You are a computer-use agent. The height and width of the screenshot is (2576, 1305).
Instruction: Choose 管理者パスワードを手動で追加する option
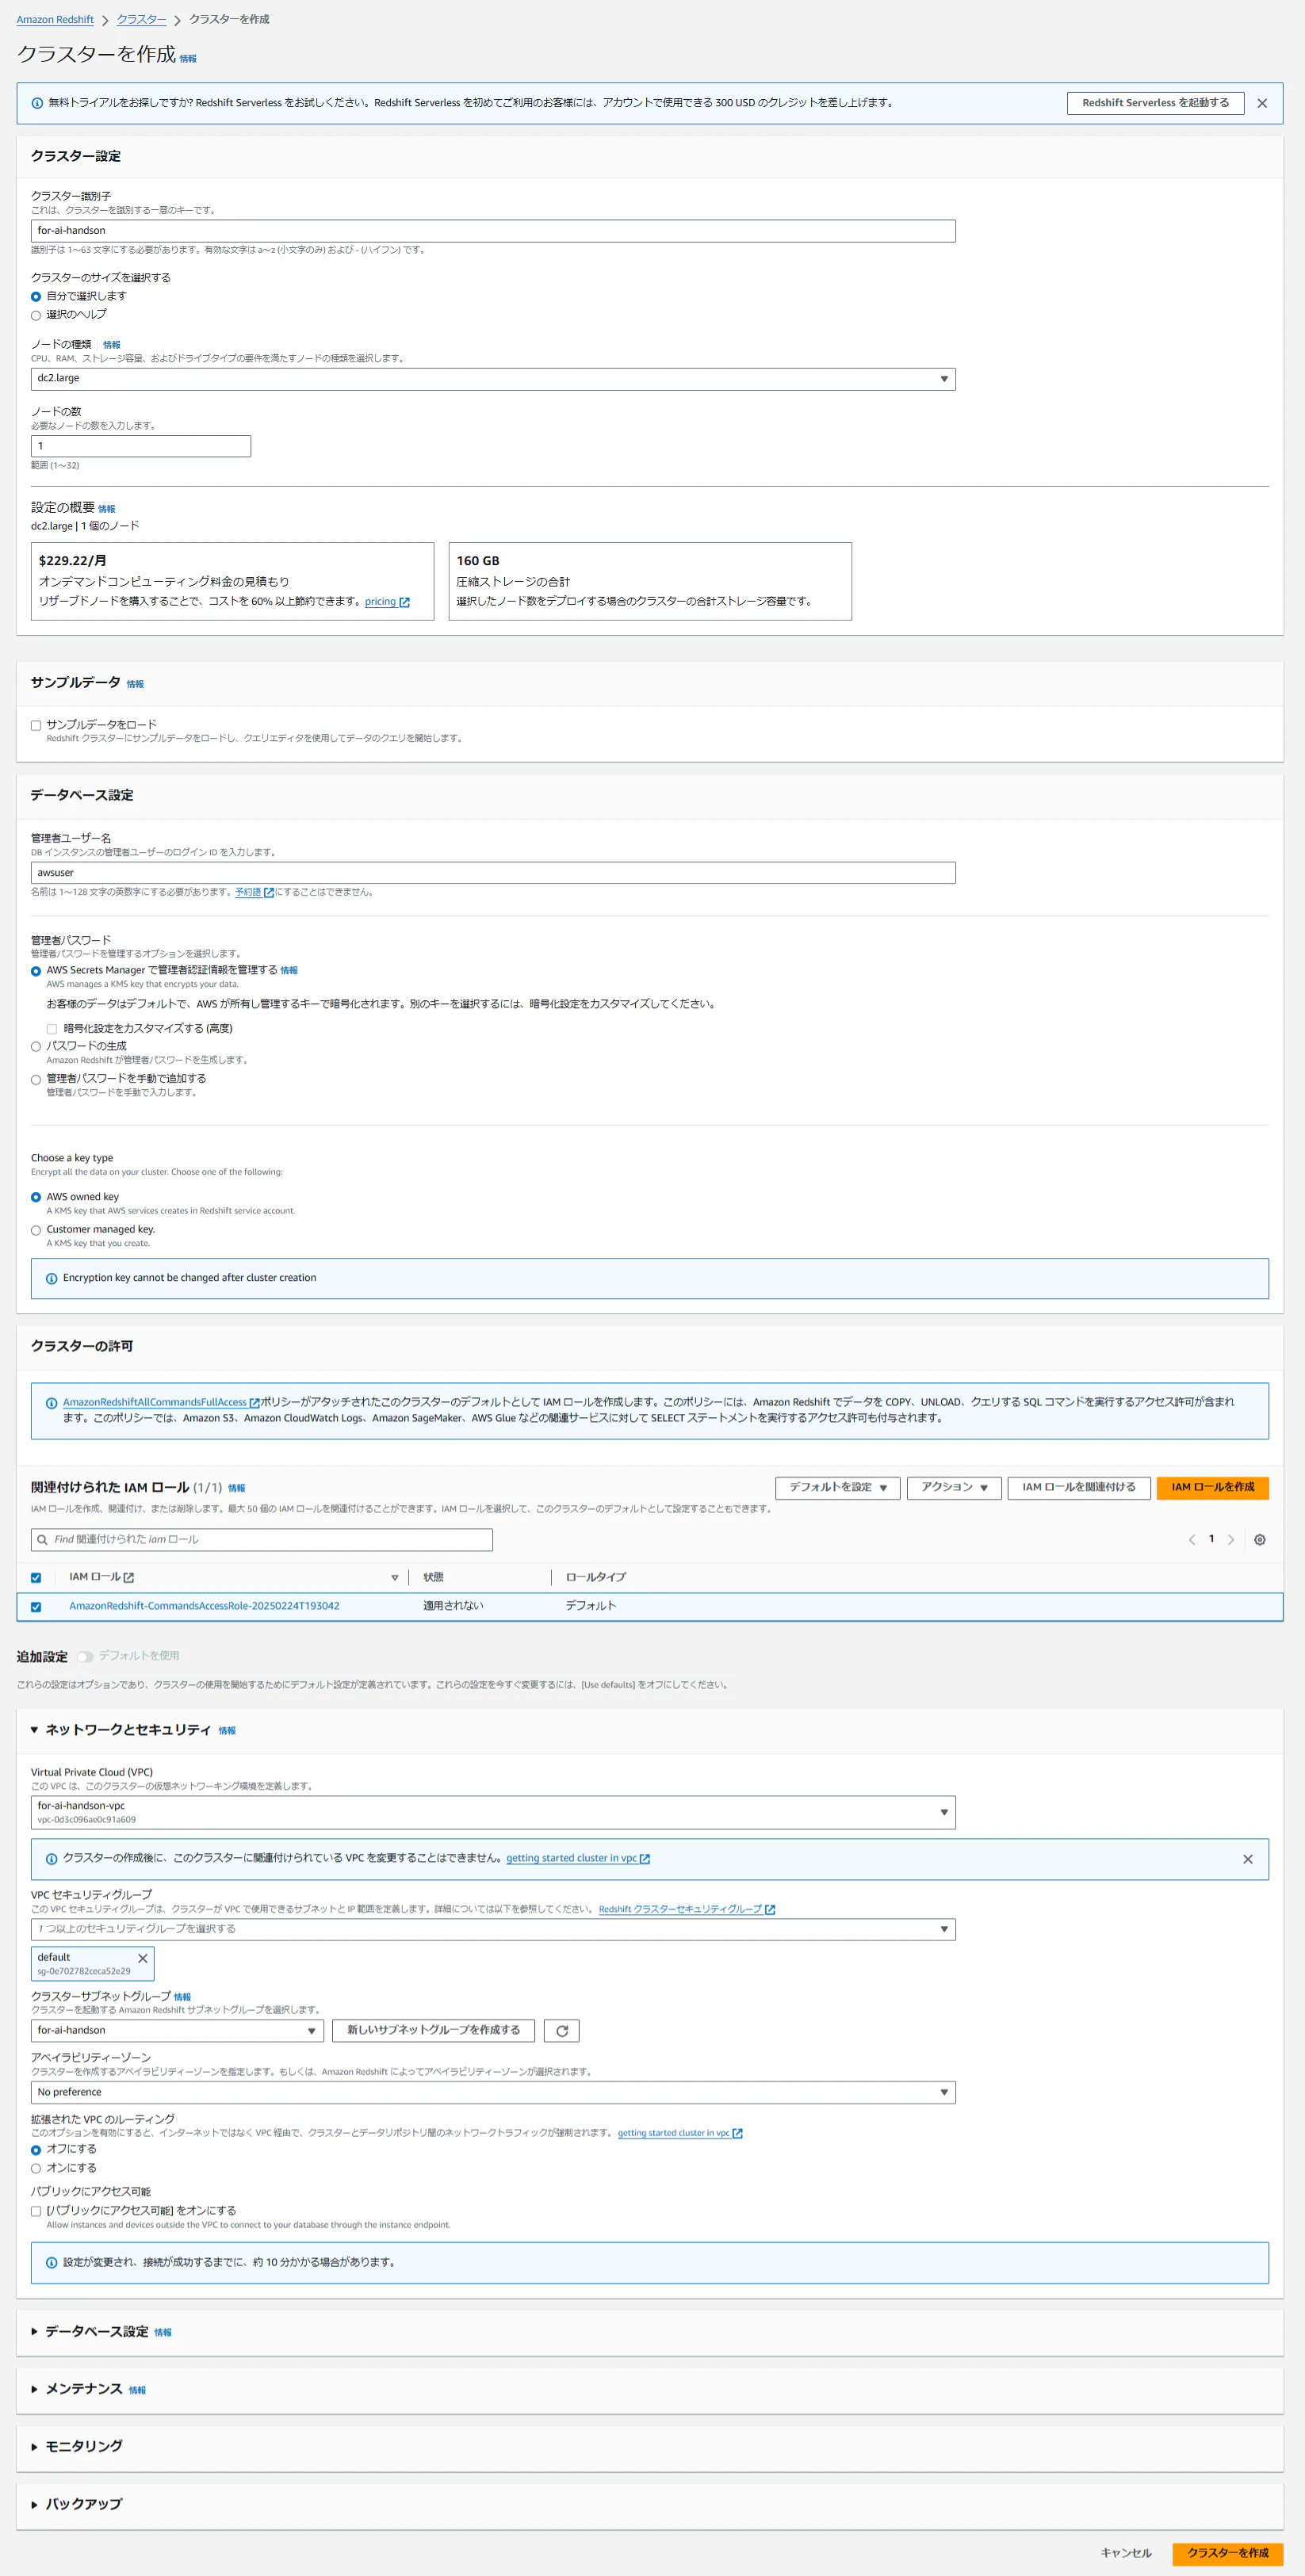36,1080
